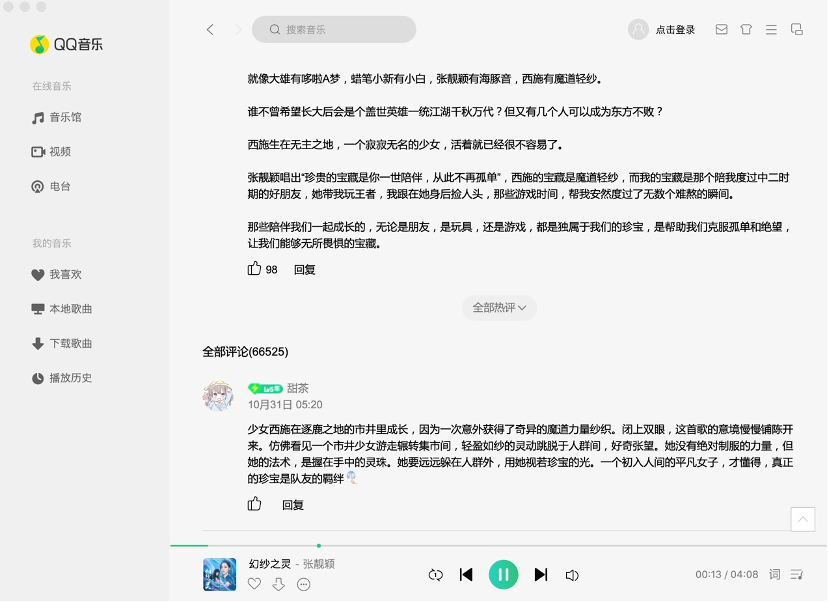Open 本地歌曲 in sidebar
Screen dimensions: 828x602
[62, 309]
